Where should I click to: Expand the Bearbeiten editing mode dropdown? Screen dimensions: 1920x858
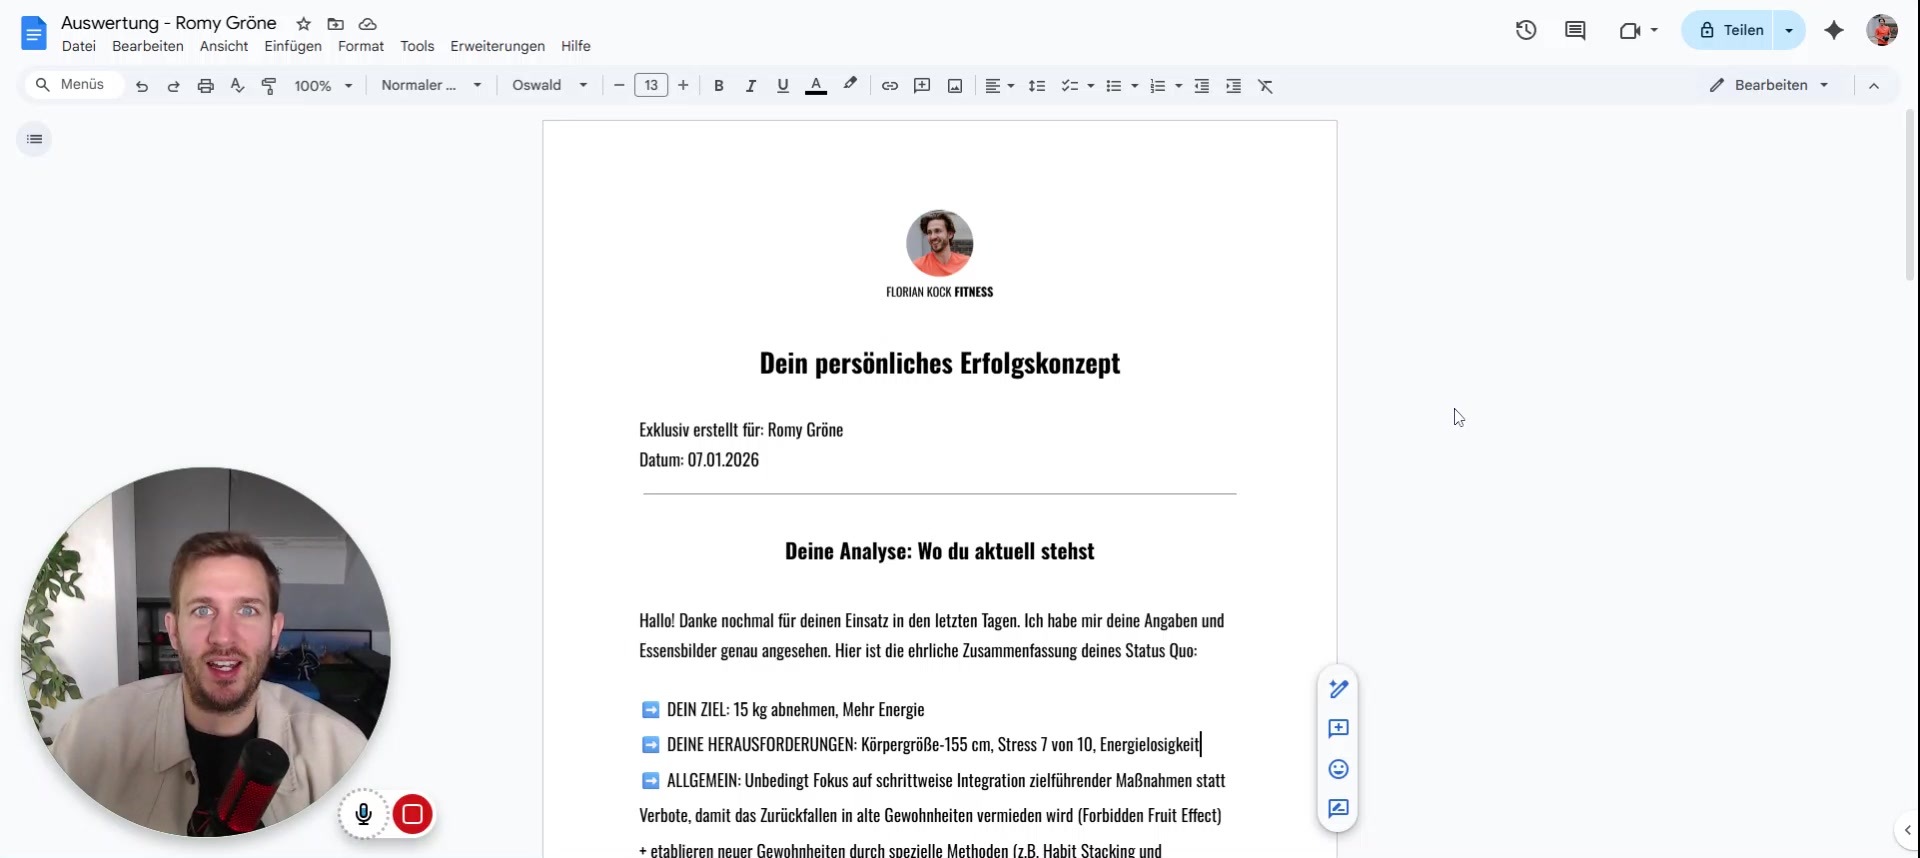[1769, 86]
